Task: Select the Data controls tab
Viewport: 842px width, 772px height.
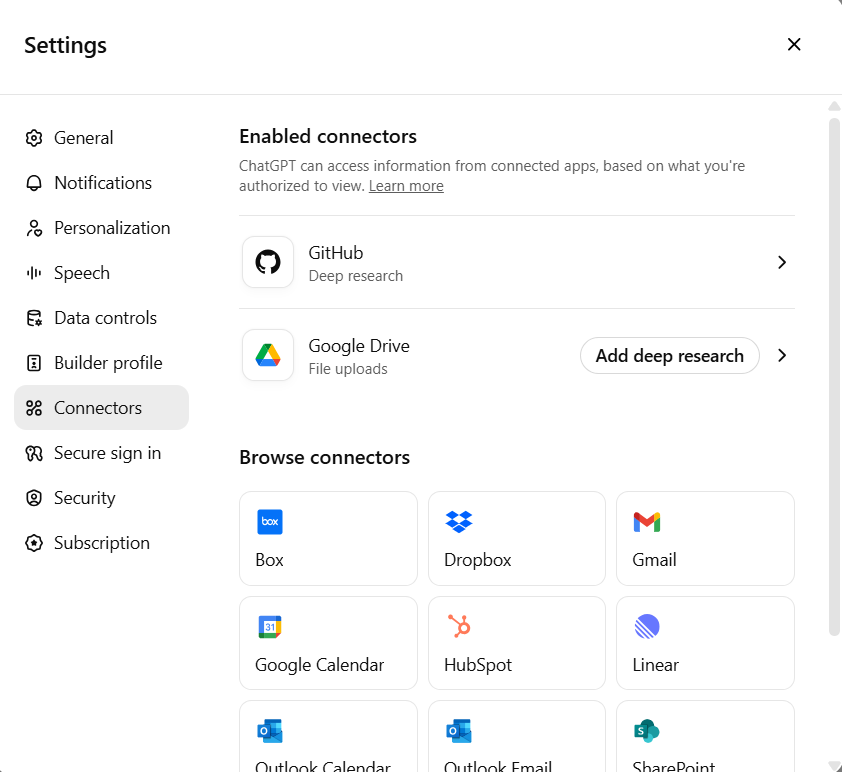Action: 101,318
